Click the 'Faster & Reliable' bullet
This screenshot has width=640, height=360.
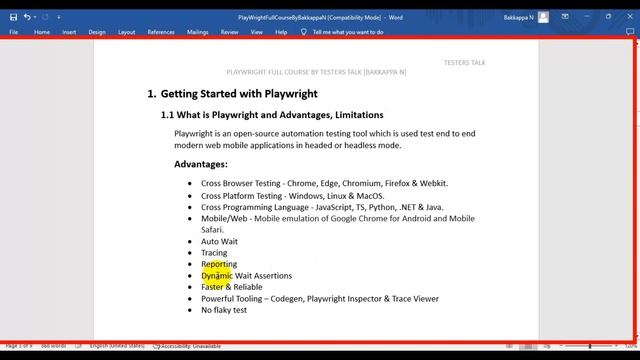(x=232, y=287)
